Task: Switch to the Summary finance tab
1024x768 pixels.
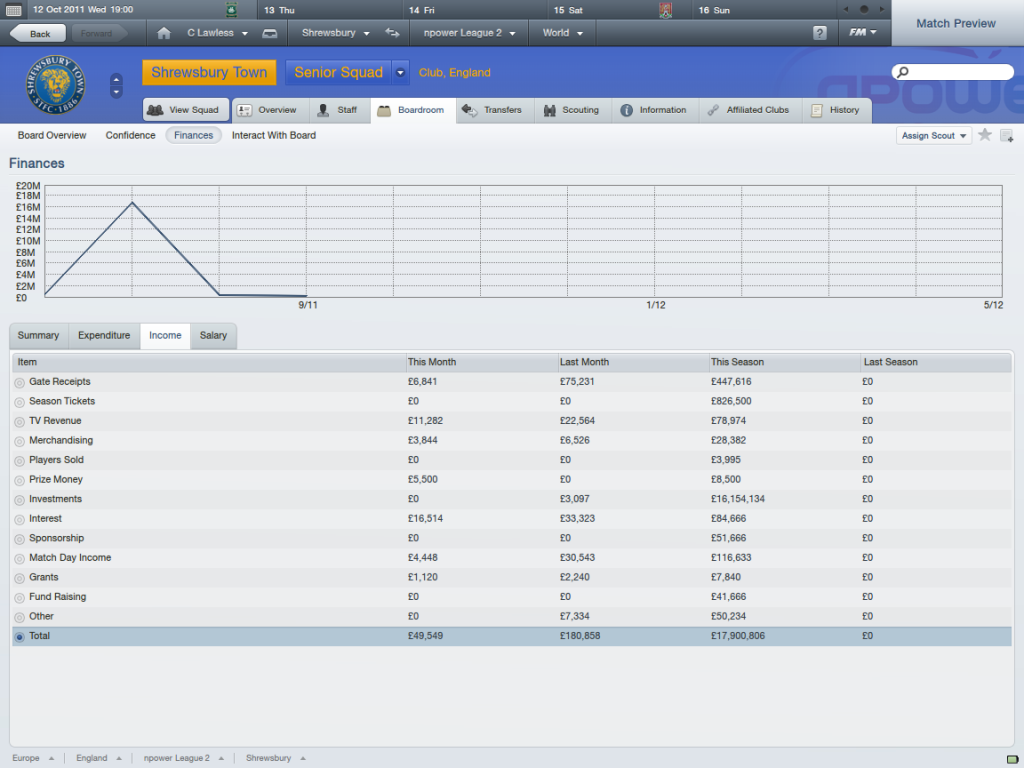Action: pos(39,336)
